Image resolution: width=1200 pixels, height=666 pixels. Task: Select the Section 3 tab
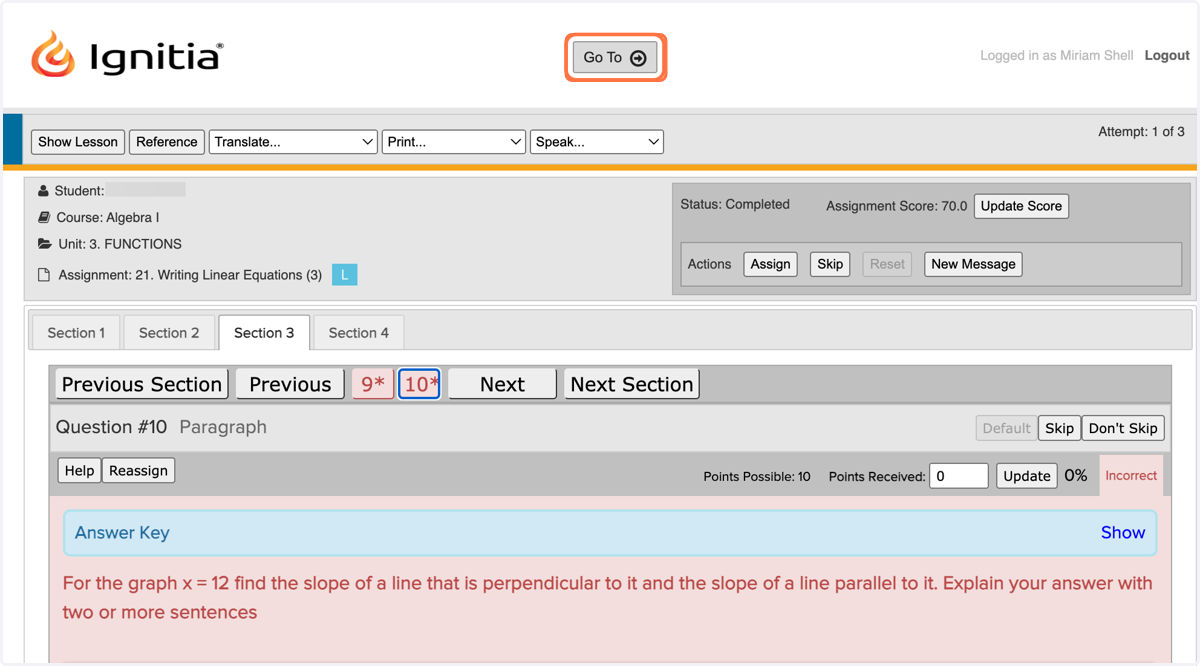click(x=264, y=333)
